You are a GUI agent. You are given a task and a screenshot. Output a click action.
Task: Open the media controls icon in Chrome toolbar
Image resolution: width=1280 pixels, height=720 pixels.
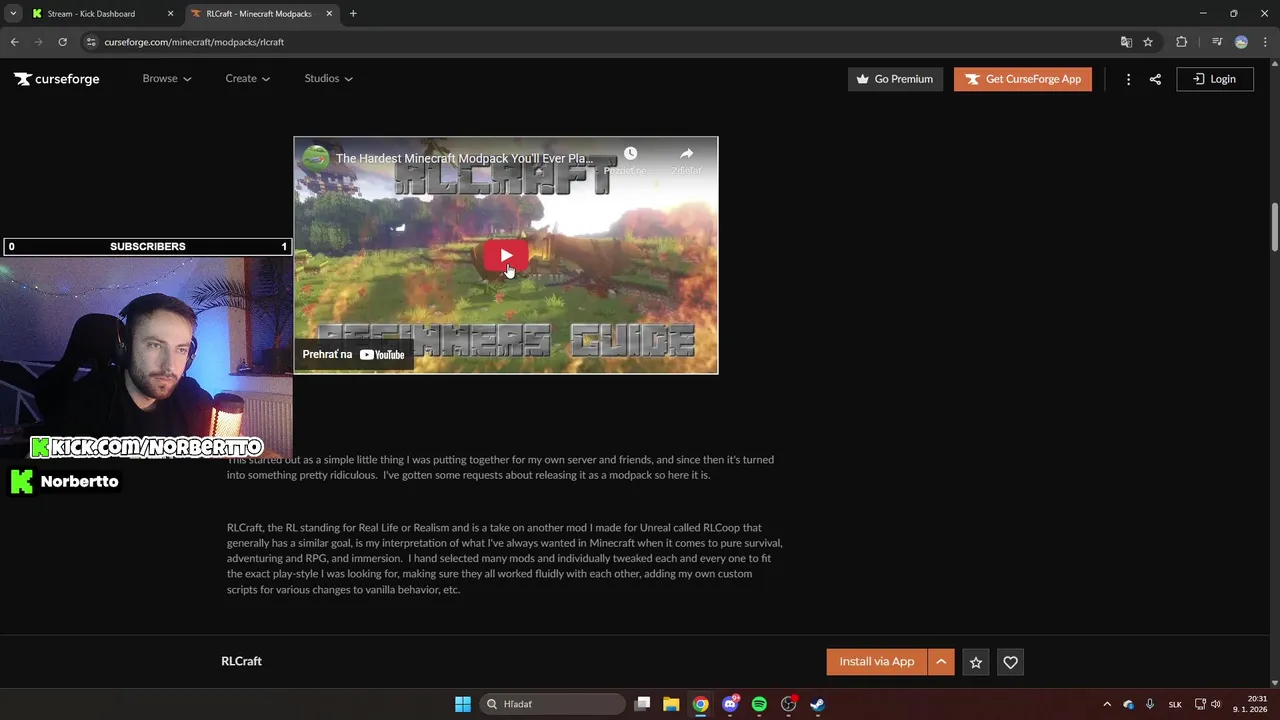point(1217,42)
